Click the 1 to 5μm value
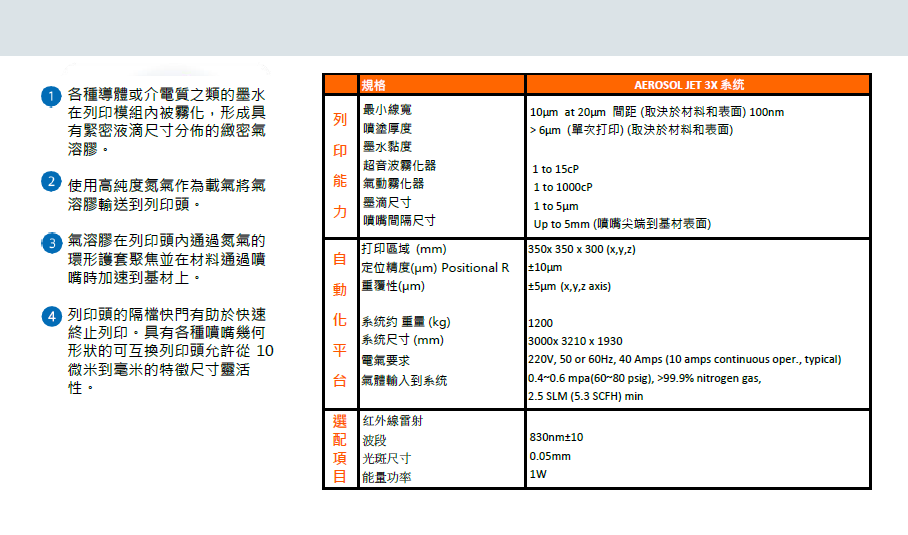 [x=556, y=206]
